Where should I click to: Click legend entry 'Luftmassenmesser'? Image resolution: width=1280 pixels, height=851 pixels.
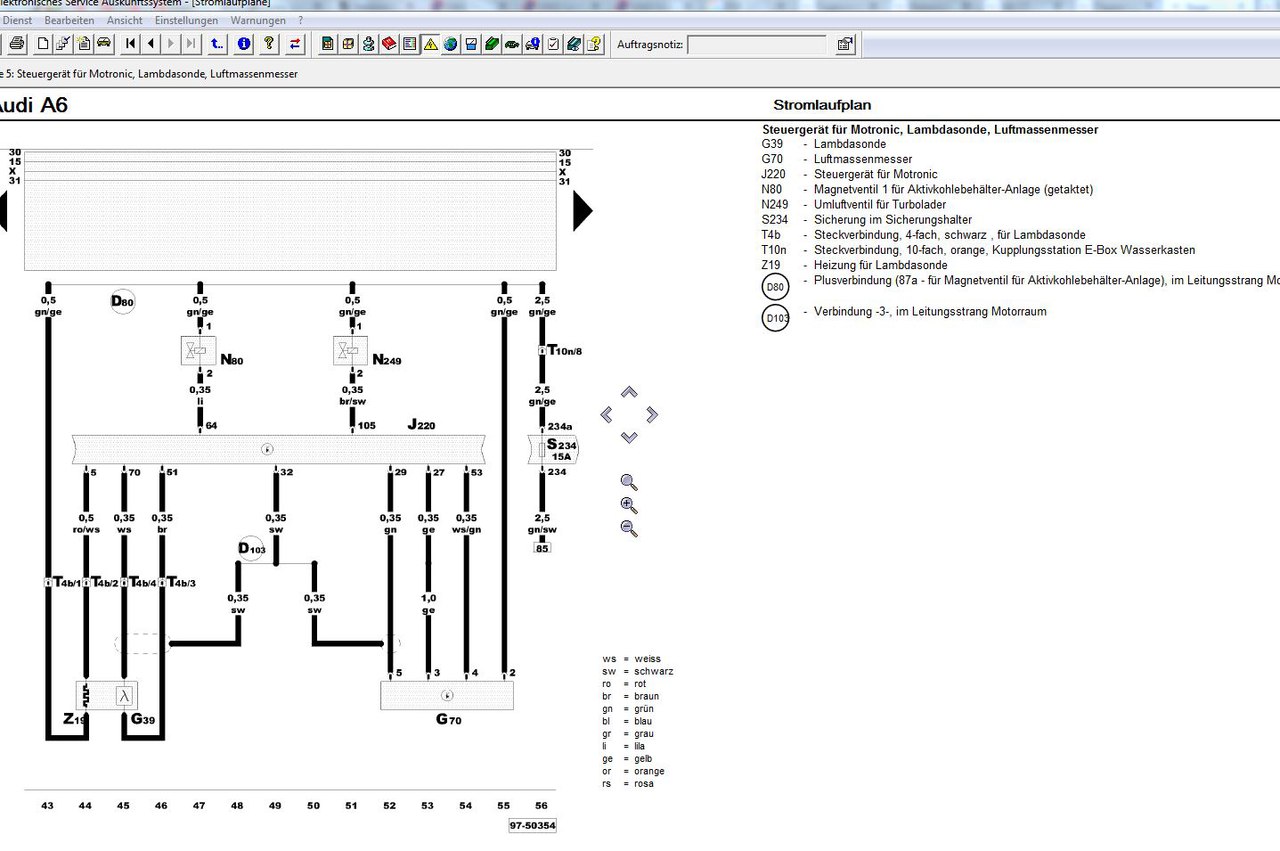coord(863,159)
